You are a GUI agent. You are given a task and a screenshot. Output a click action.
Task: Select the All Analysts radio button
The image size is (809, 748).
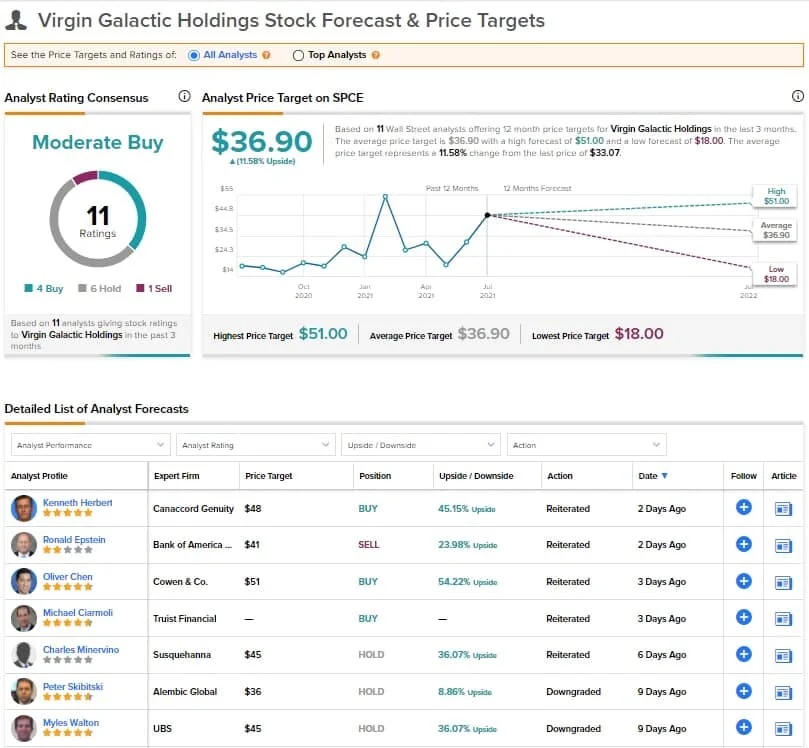tap(194, 55)
